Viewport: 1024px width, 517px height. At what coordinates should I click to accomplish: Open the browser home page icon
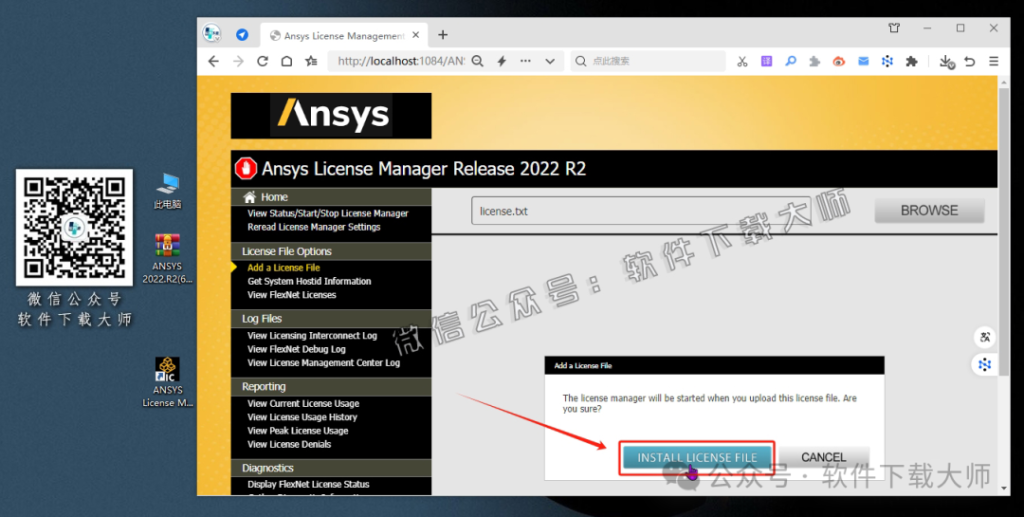tap(287, 61)
